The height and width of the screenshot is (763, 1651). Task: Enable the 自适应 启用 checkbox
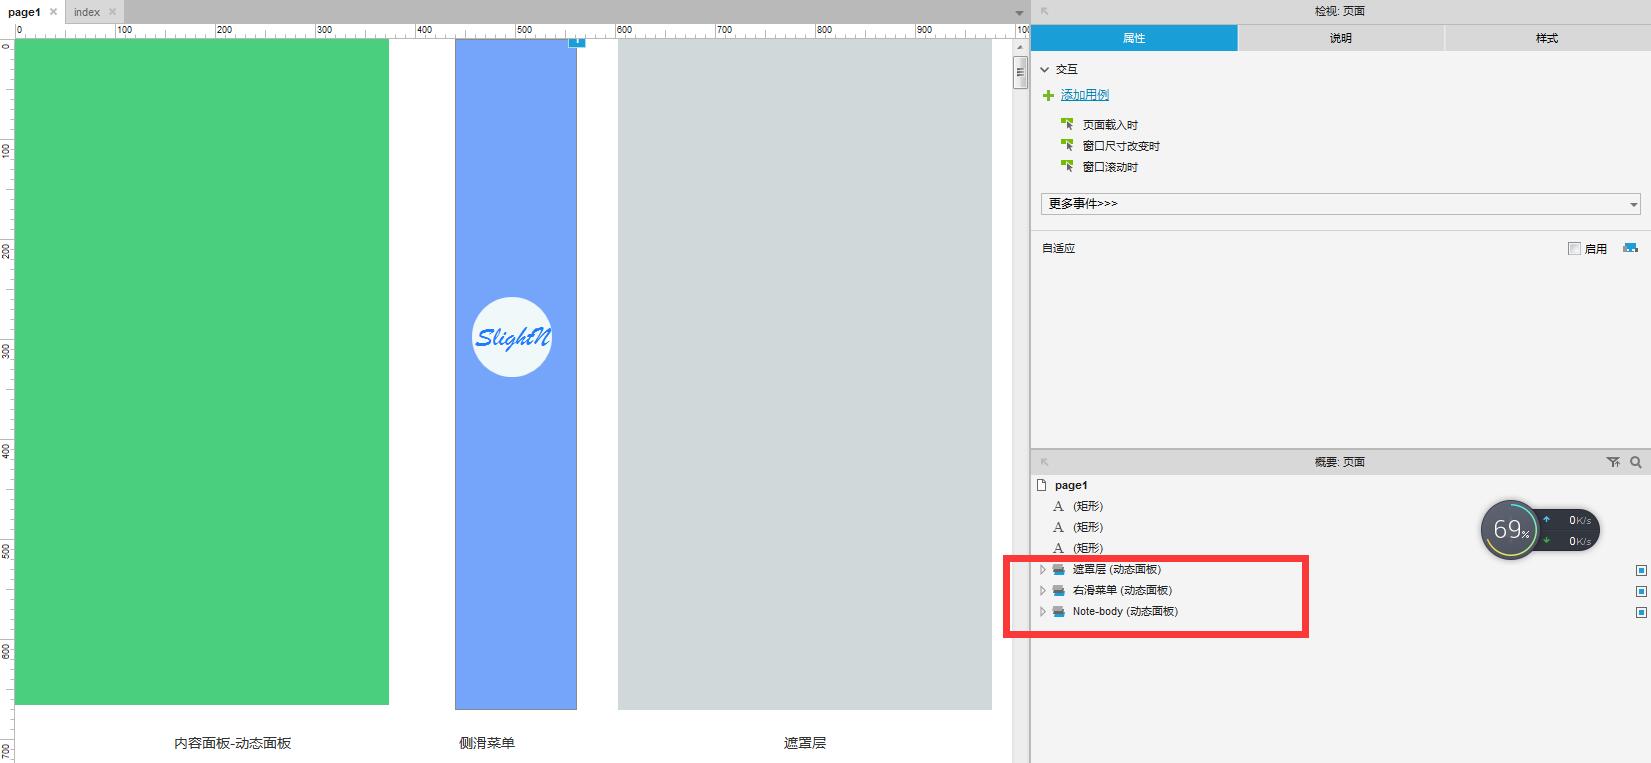(1574, 248)
